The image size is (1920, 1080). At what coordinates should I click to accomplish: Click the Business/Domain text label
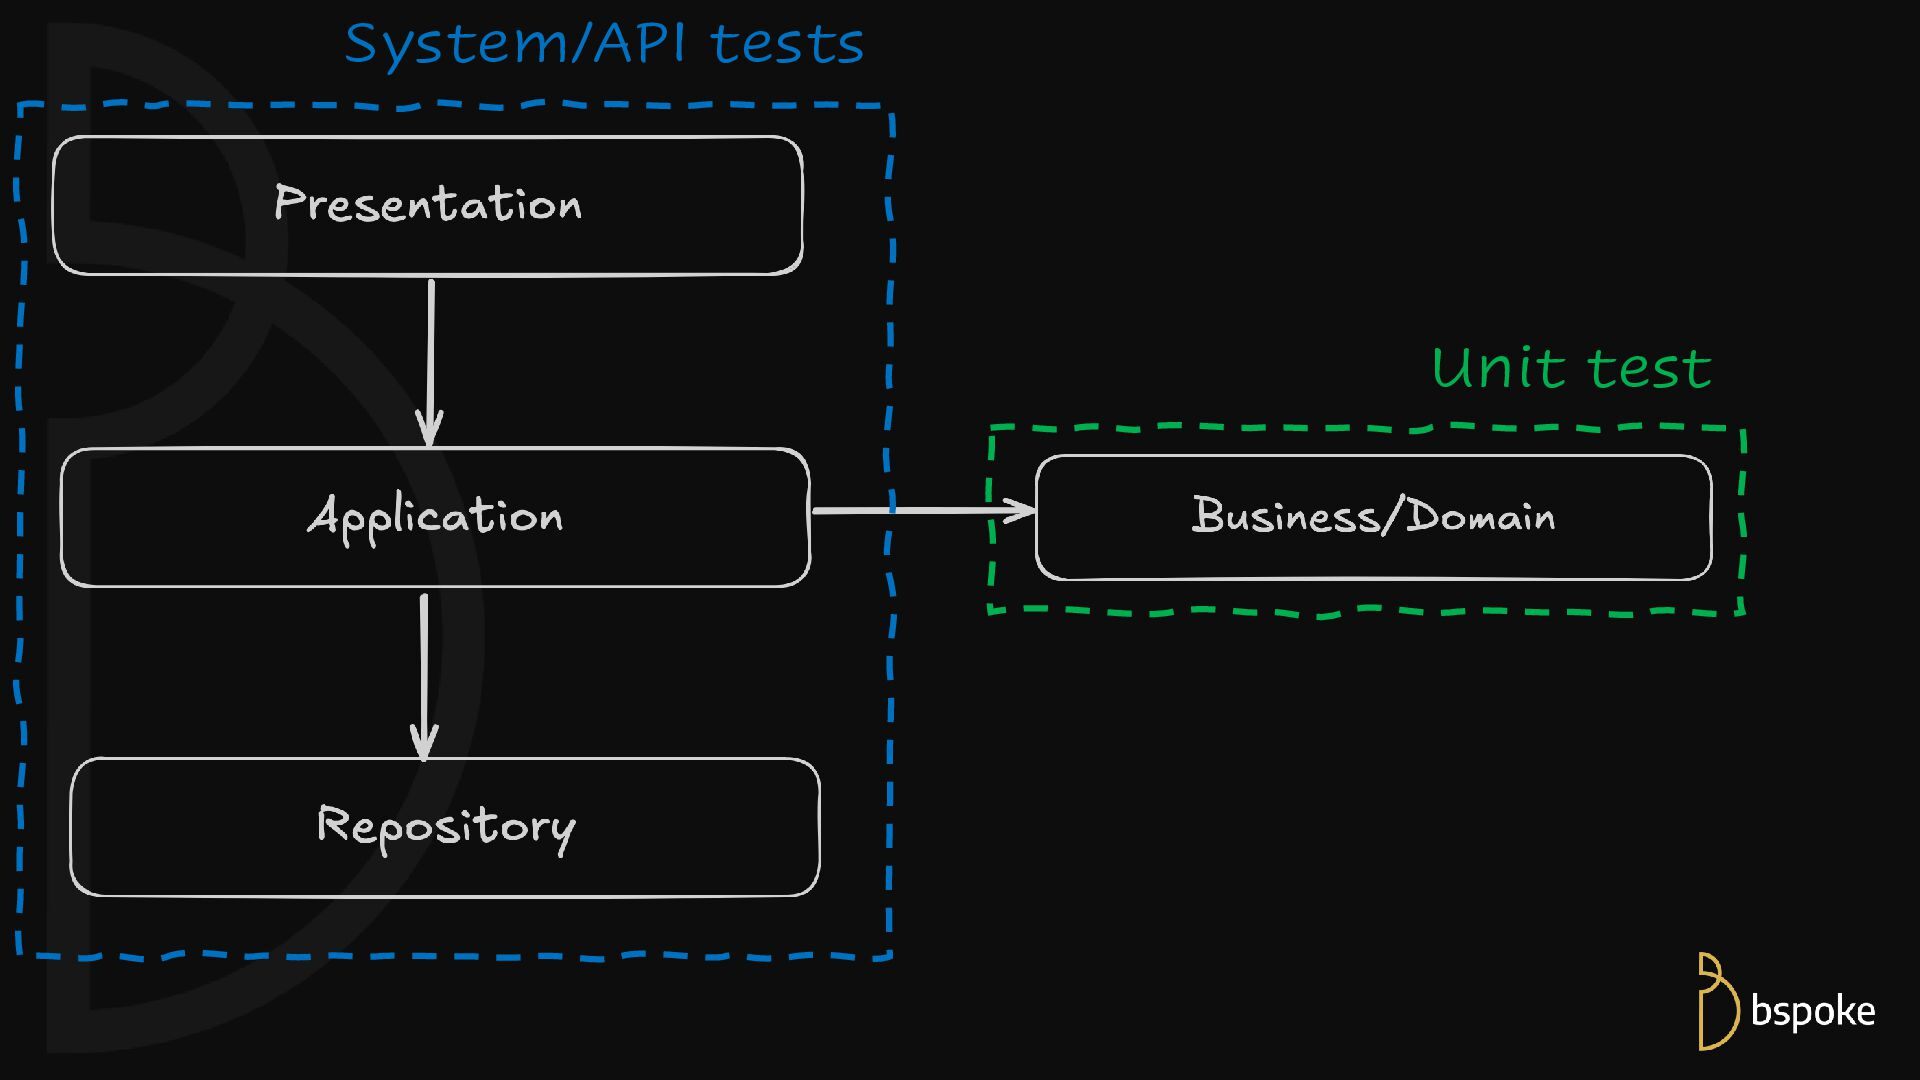click(x=1373, y=516)
